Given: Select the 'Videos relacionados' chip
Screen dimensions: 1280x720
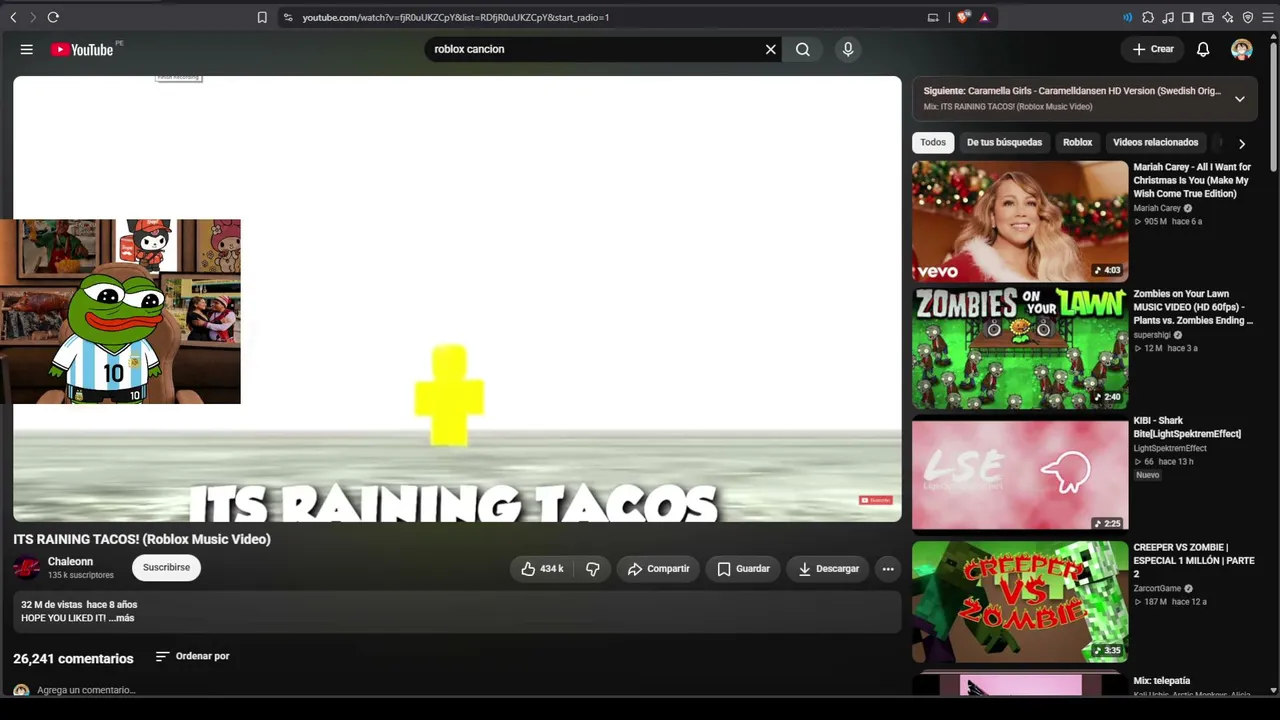Looking at the screenshot, I should coord(1155,143).
